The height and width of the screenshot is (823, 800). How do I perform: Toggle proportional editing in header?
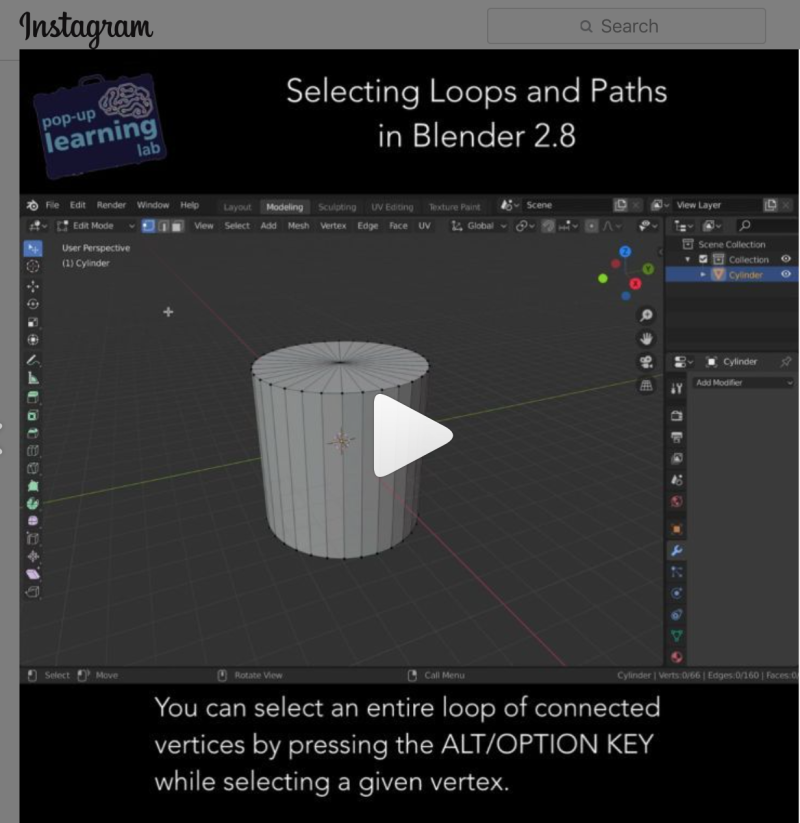(x=592, y=226)
